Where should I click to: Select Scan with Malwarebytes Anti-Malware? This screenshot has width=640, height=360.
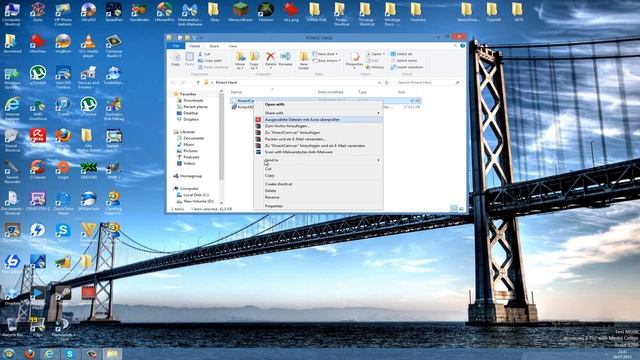click(x=318, y=152)
